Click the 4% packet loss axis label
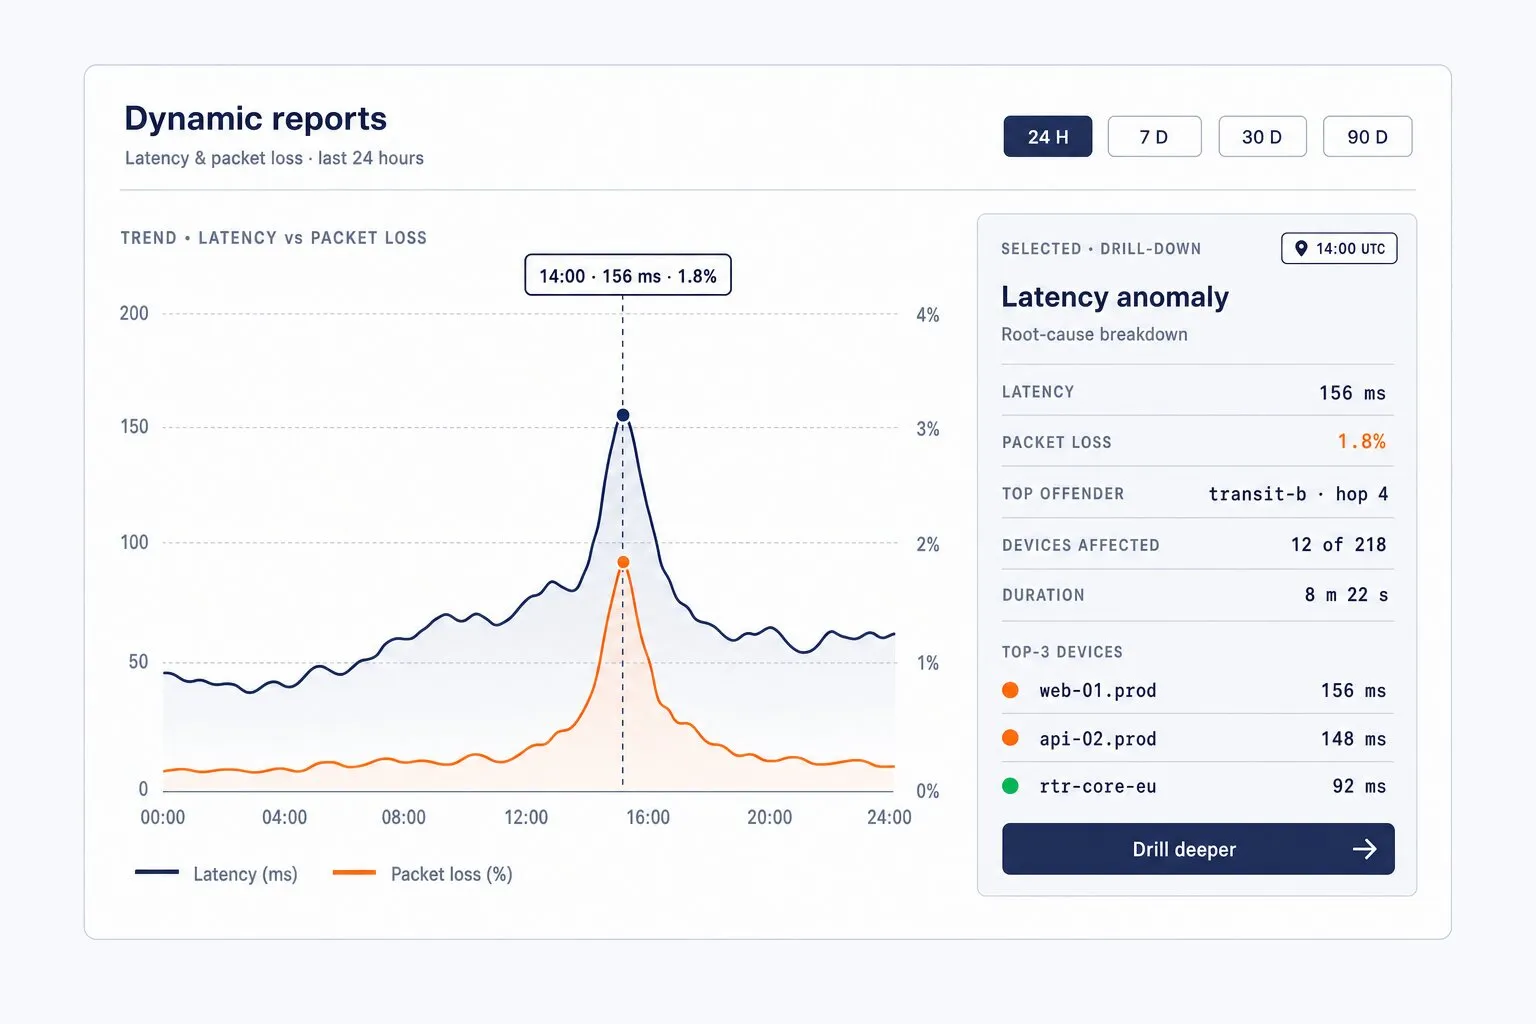Image resolution: width=1536 pixels, height=1024 pixels. 928,316
